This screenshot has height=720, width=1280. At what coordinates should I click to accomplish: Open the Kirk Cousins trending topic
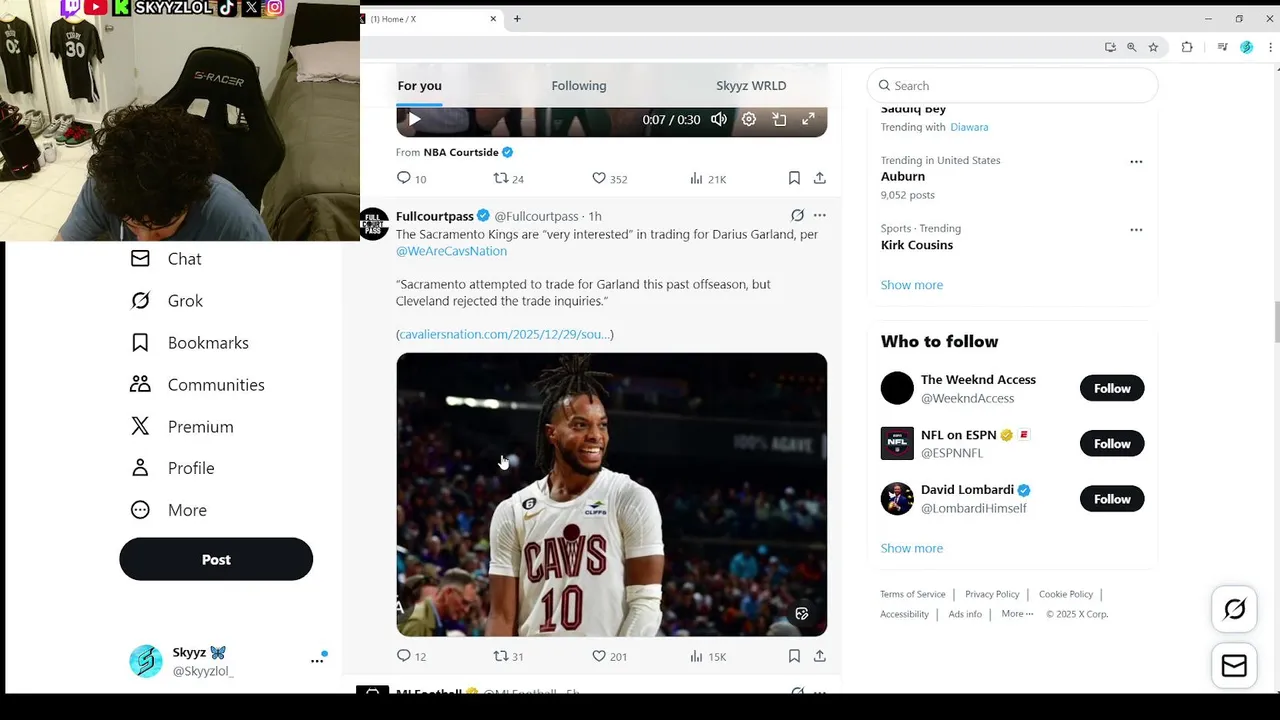pos(917,245)
